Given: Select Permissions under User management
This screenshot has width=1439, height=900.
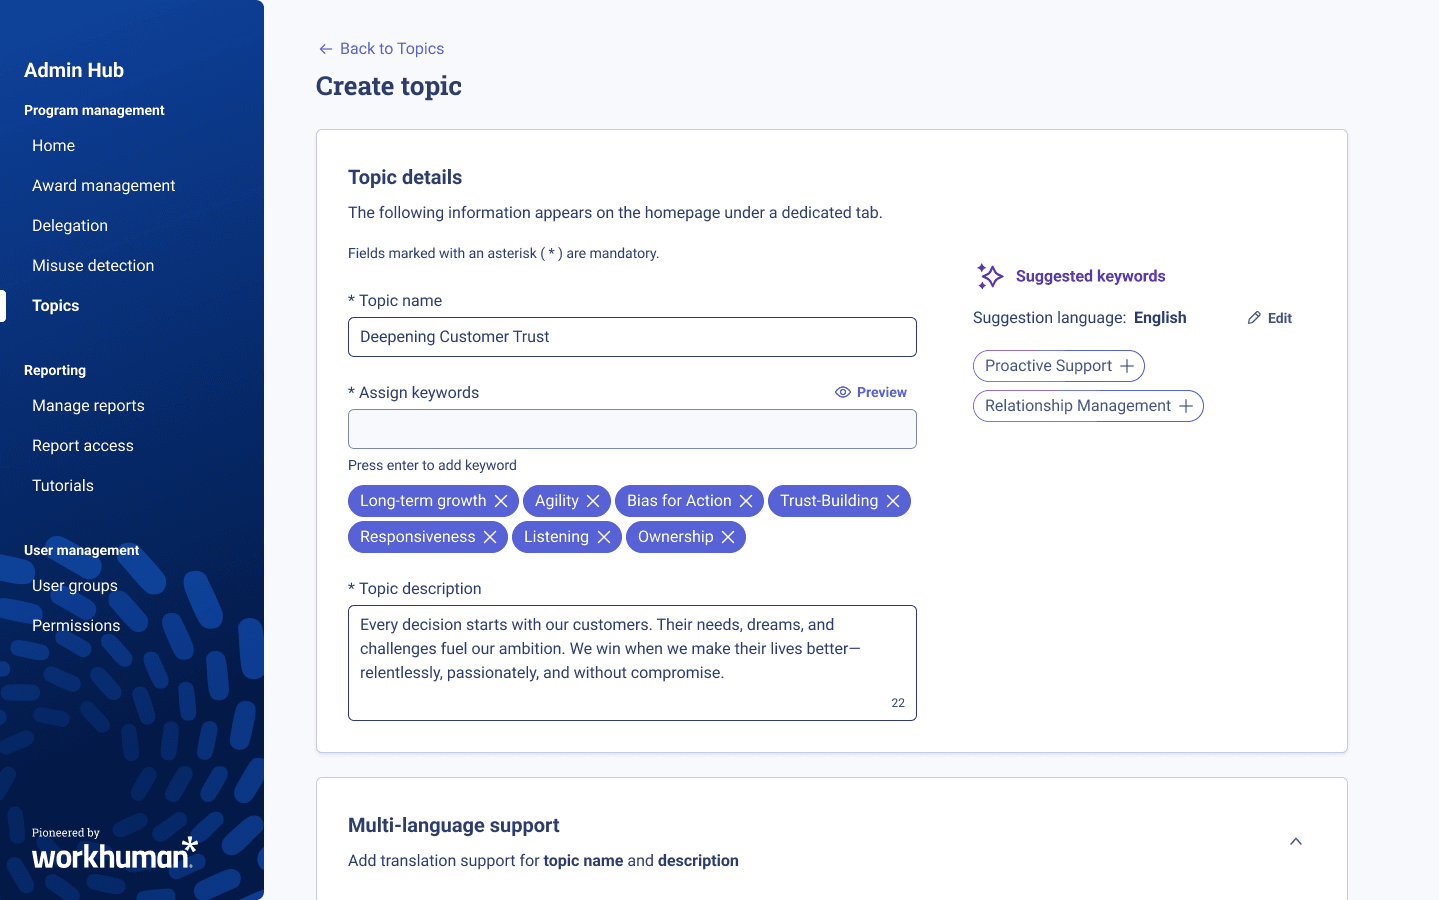Looking at the screenshot, I should (x=76, y=625).
